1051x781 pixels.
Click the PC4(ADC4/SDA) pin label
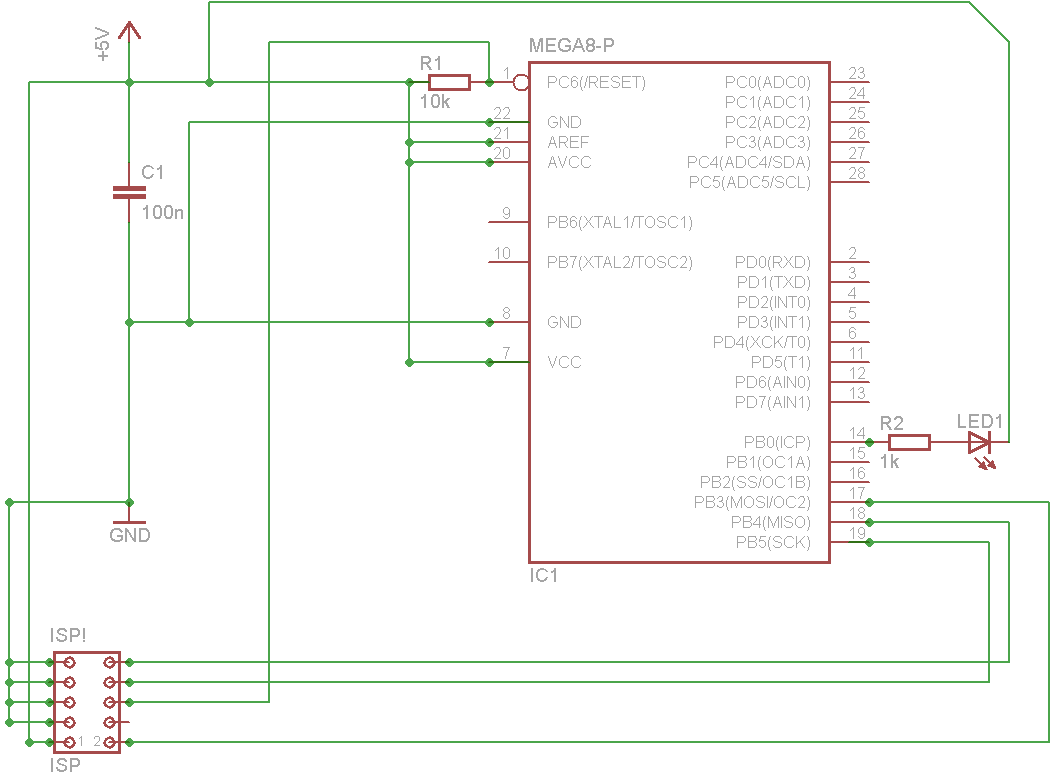[x=749, y=162]
